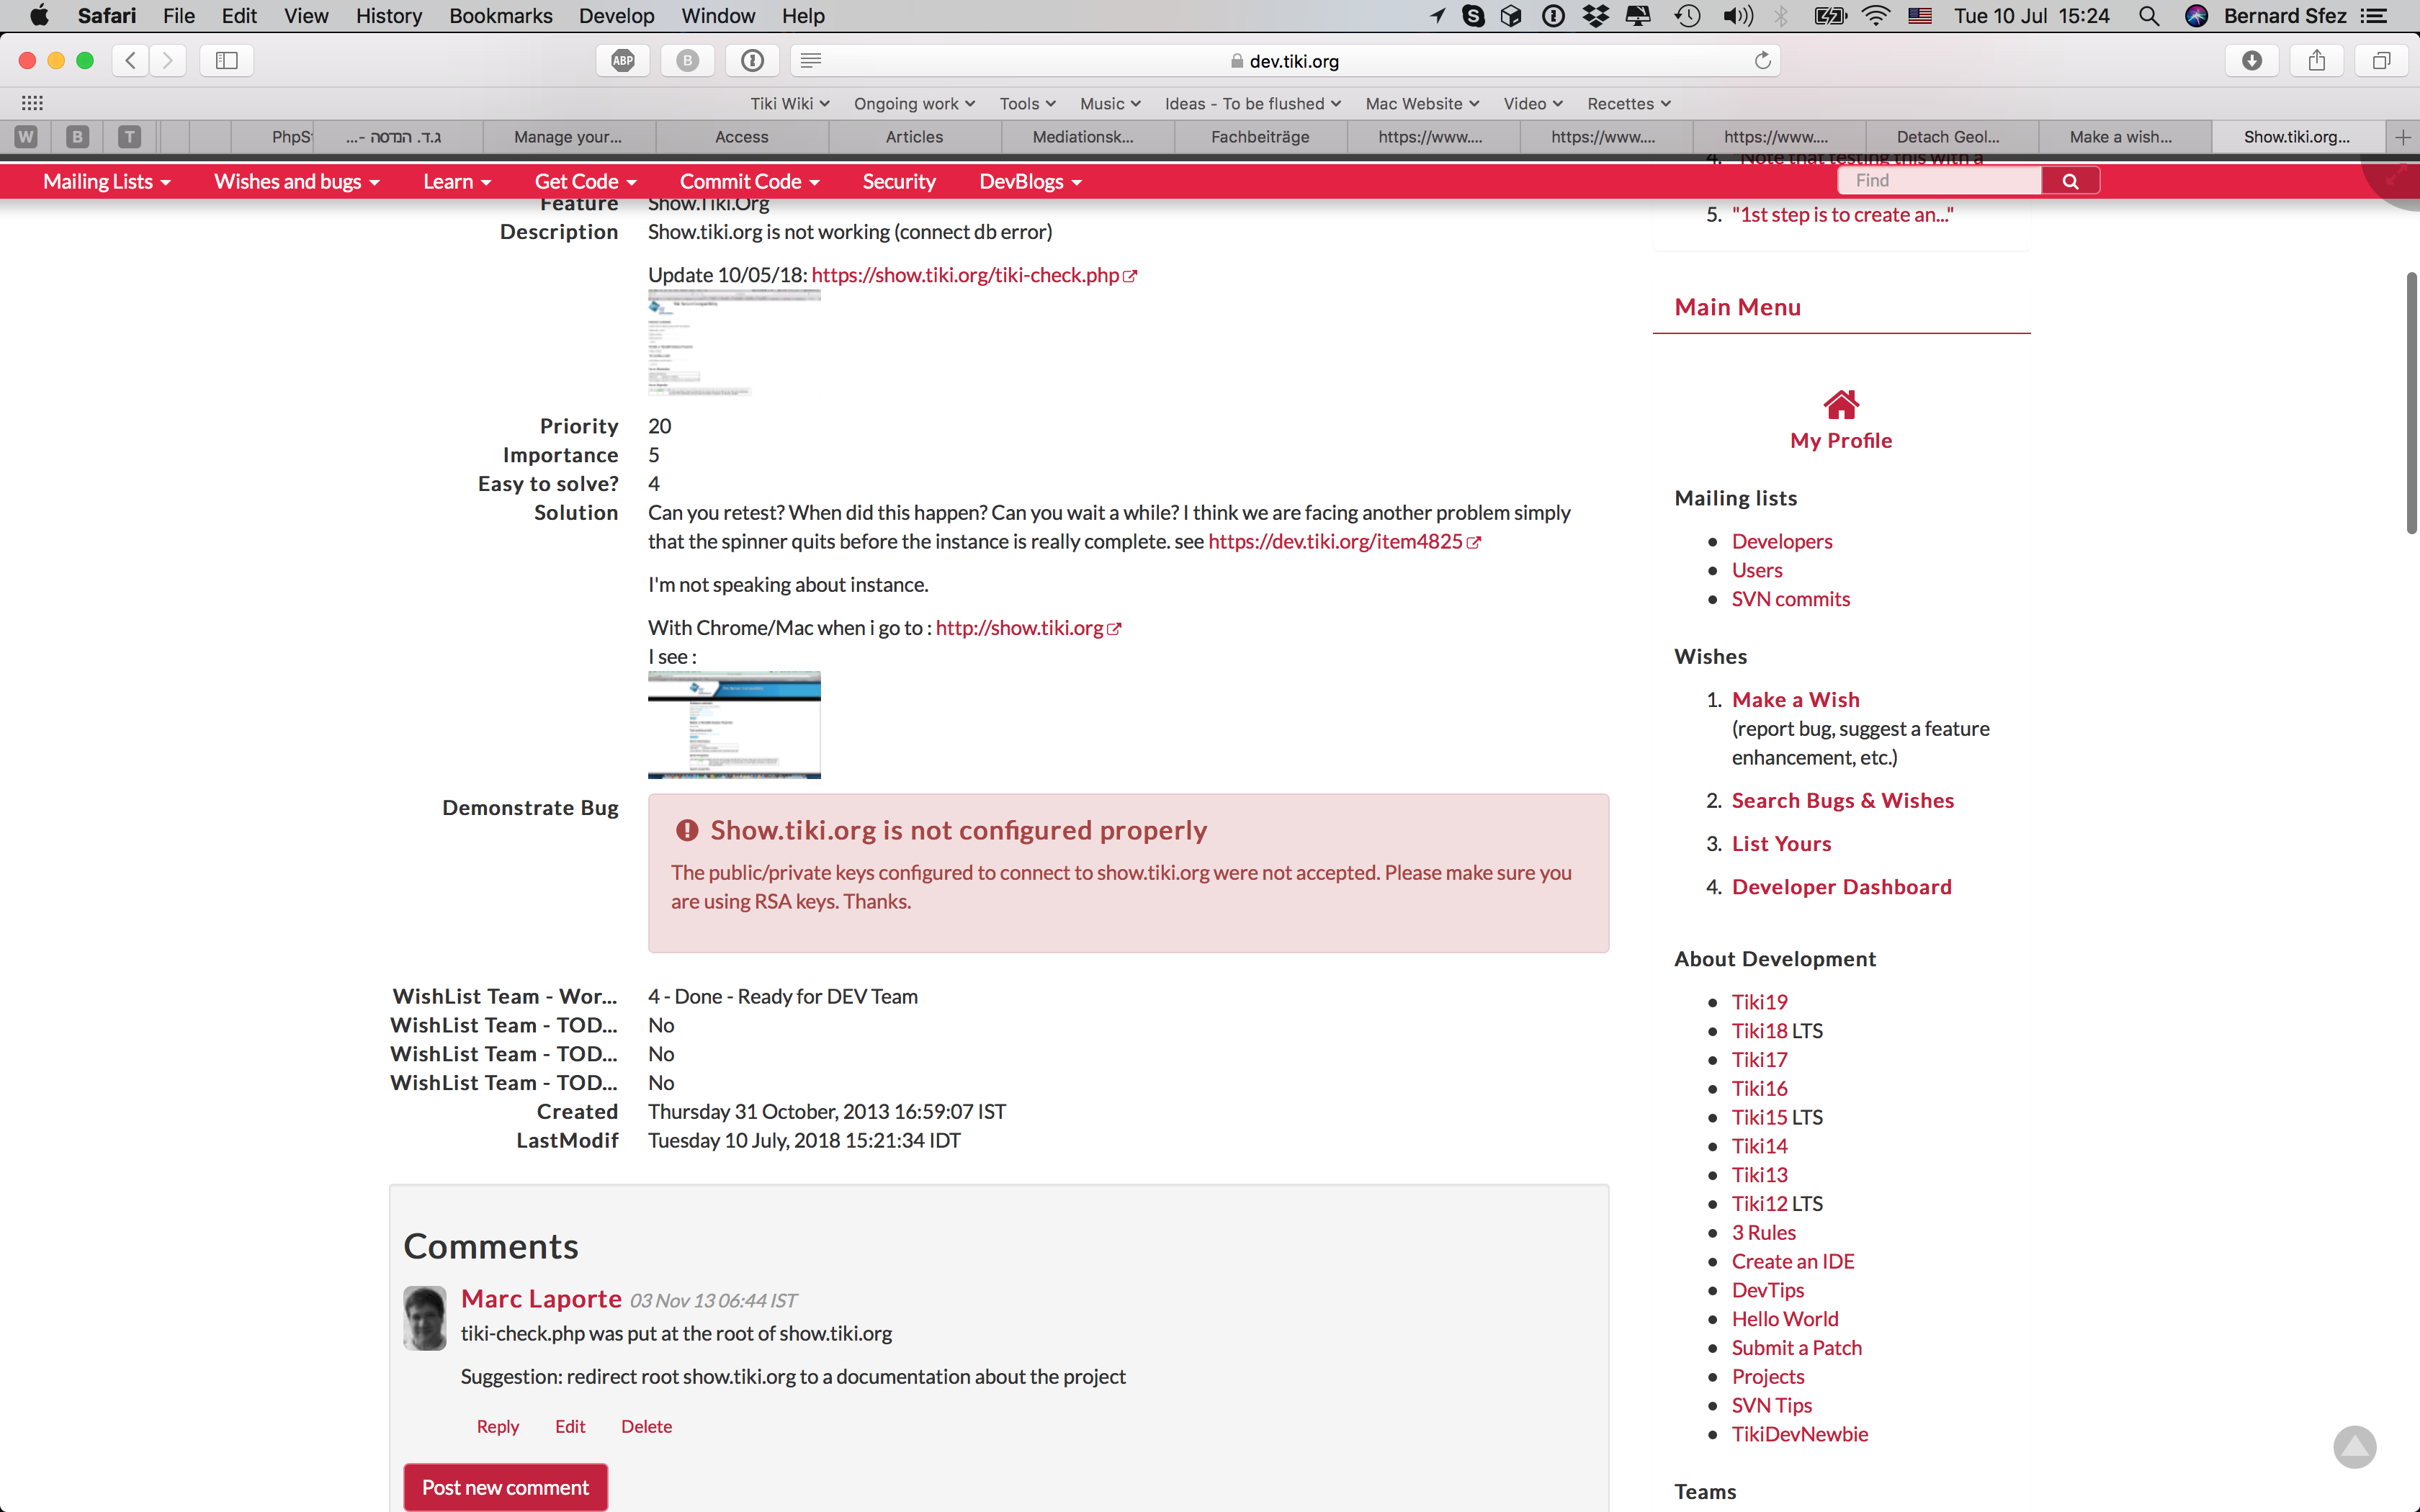Open the Security link in red navbar
This screenshot has width=2420, height=1512.
[x=899, y=182]
